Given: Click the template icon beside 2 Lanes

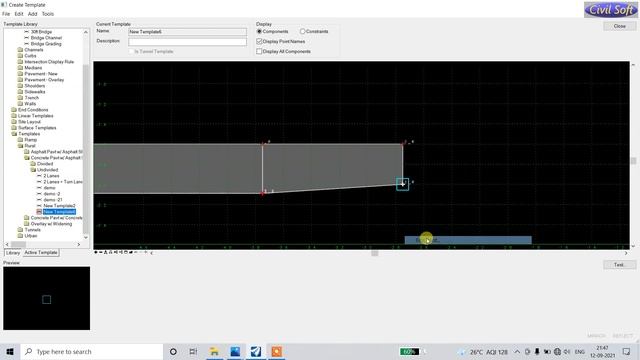Looking at the screenshot, I should click(39, 176).
